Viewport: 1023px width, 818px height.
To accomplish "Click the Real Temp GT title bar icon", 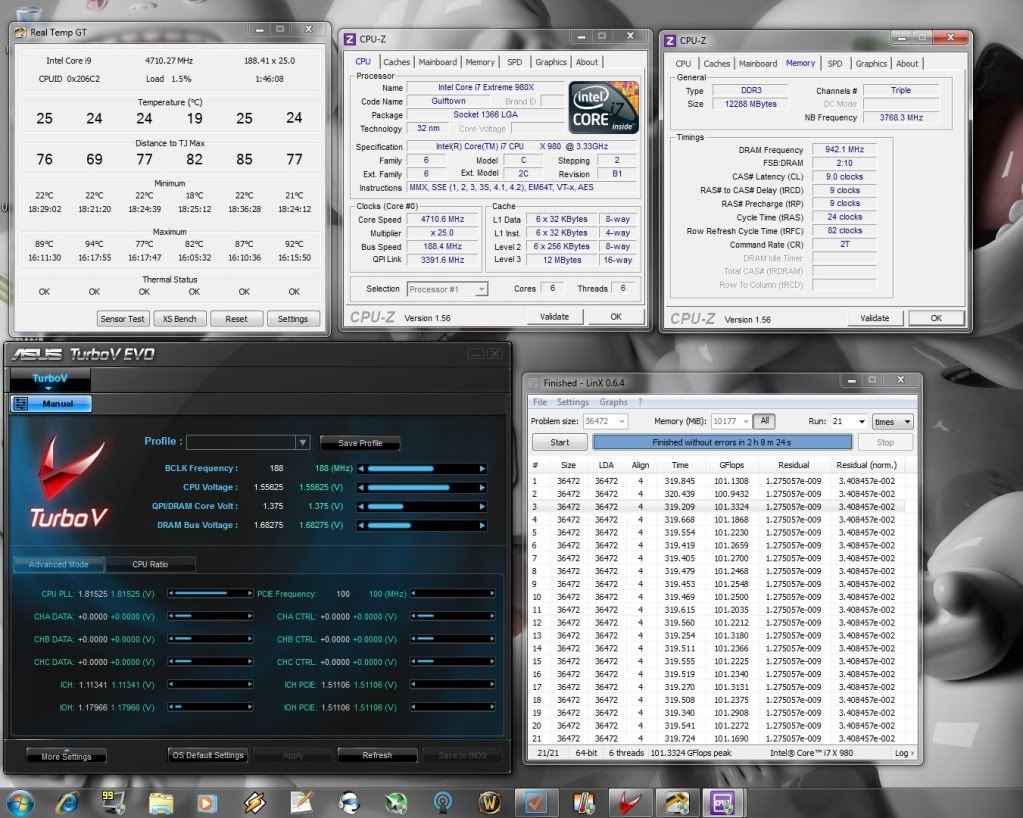I will coord(20,32).
